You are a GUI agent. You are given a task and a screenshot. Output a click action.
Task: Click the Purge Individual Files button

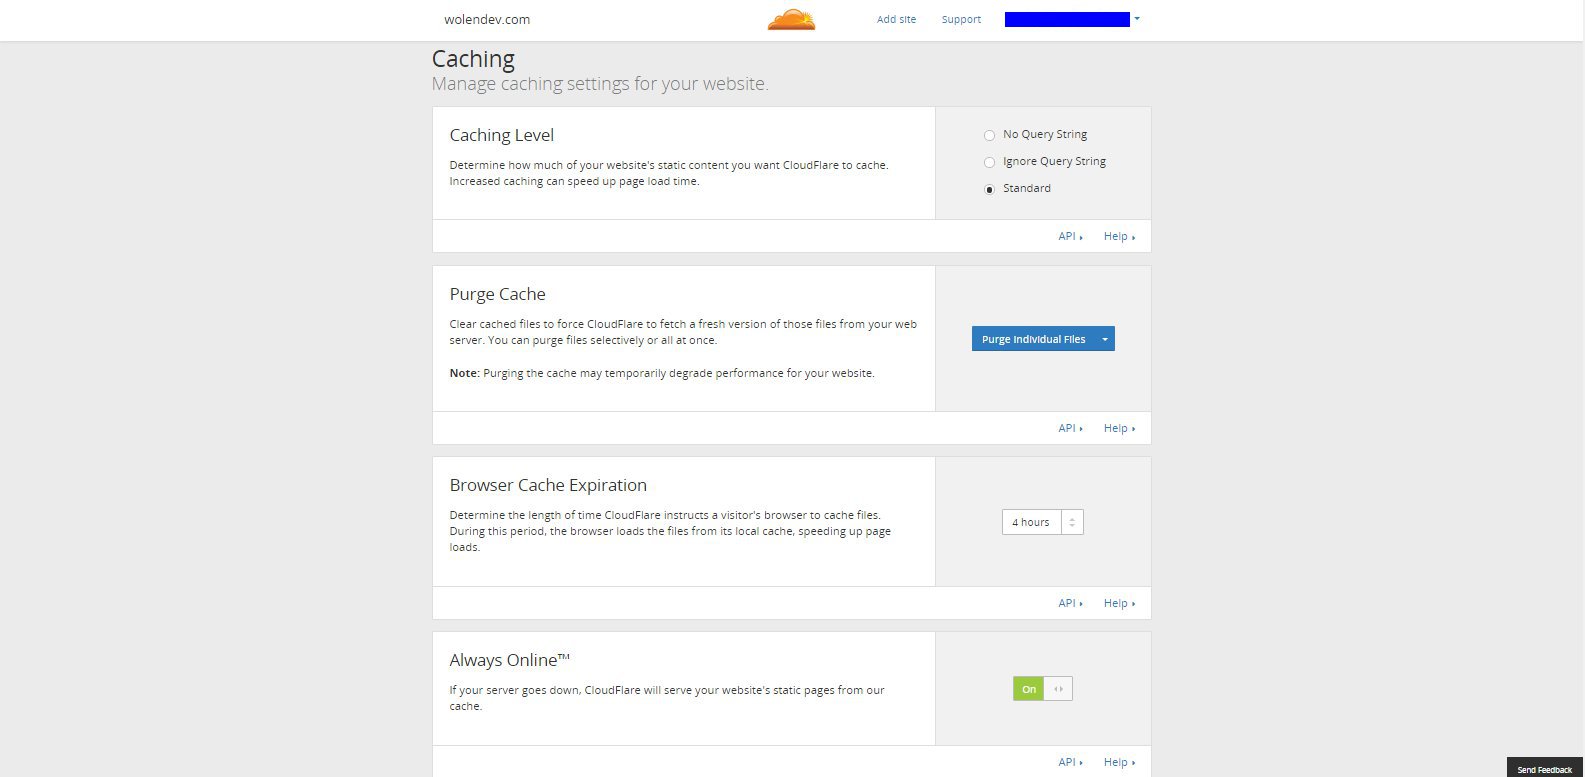1033,339
